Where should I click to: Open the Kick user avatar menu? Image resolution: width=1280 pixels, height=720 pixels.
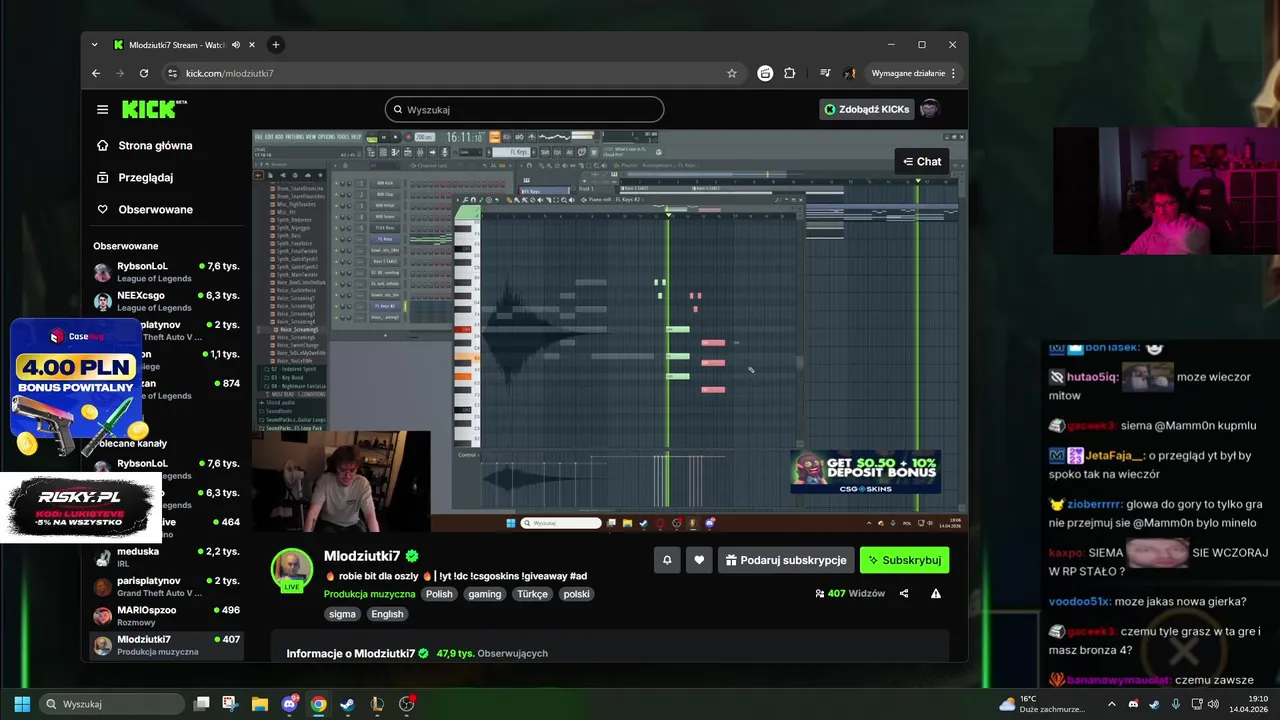[x=930, y=109]
